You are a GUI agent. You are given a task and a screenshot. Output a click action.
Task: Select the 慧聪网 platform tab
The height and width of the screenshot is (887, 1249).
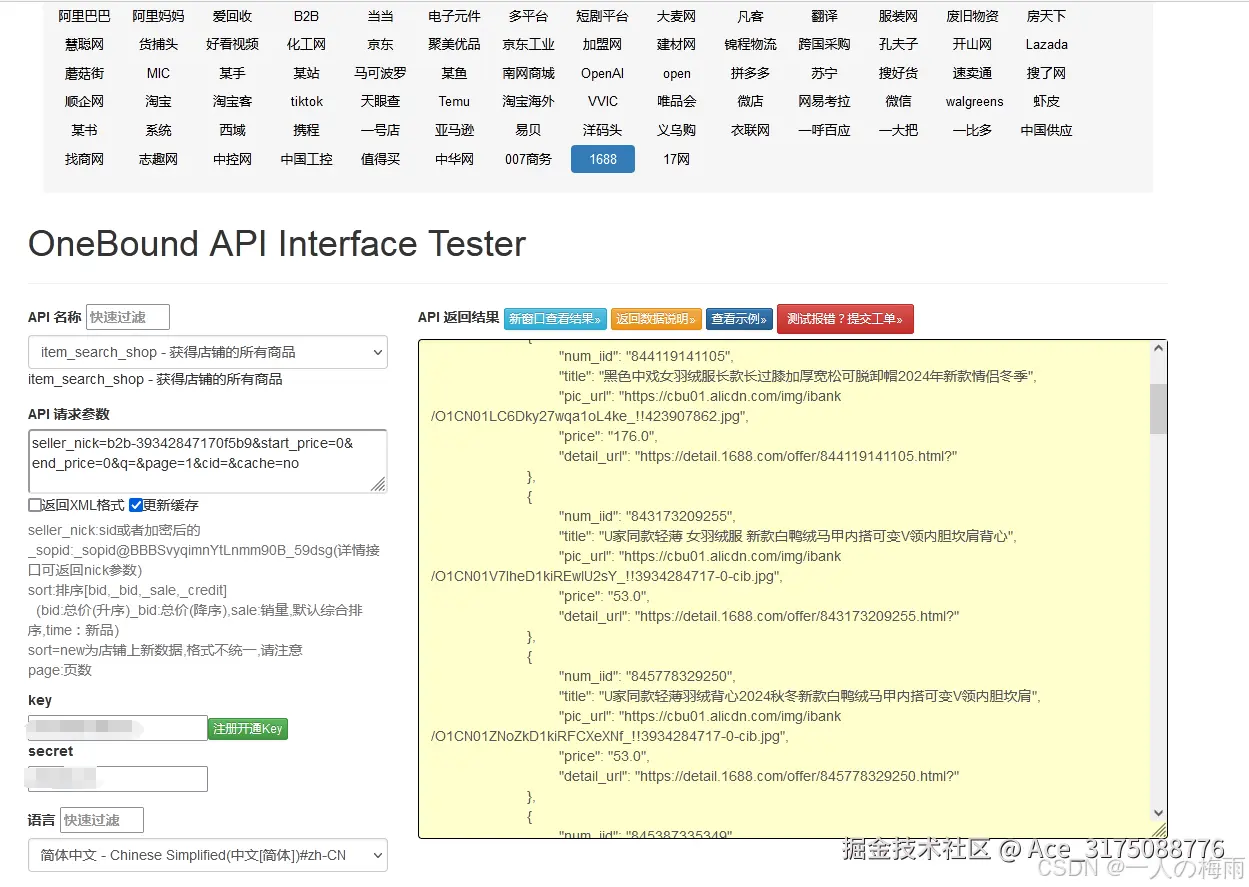(x=84, y=44)
